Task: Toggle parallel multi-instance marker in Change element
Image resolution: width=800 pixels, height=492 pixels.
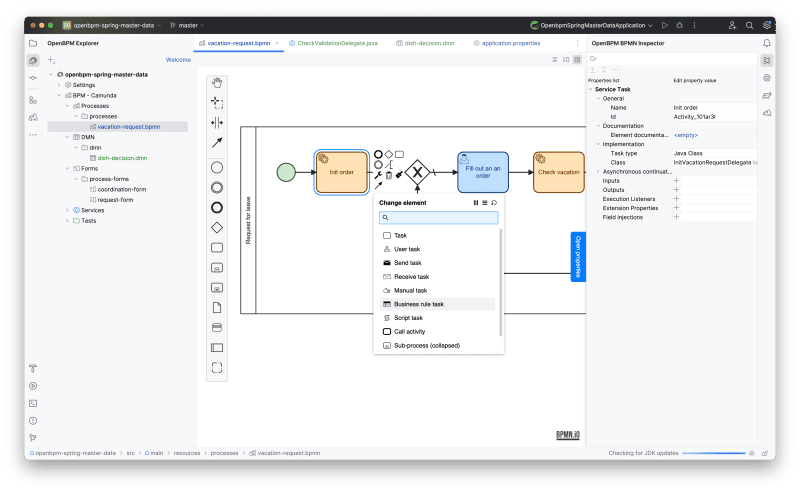Action: 475,202
